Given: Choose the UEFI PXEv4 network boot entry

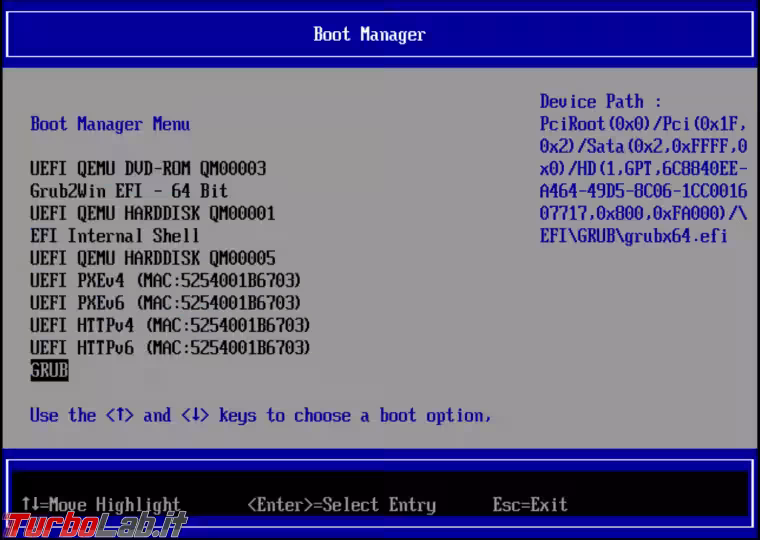Looking at the screenshot, I should [x=165, y=280].
